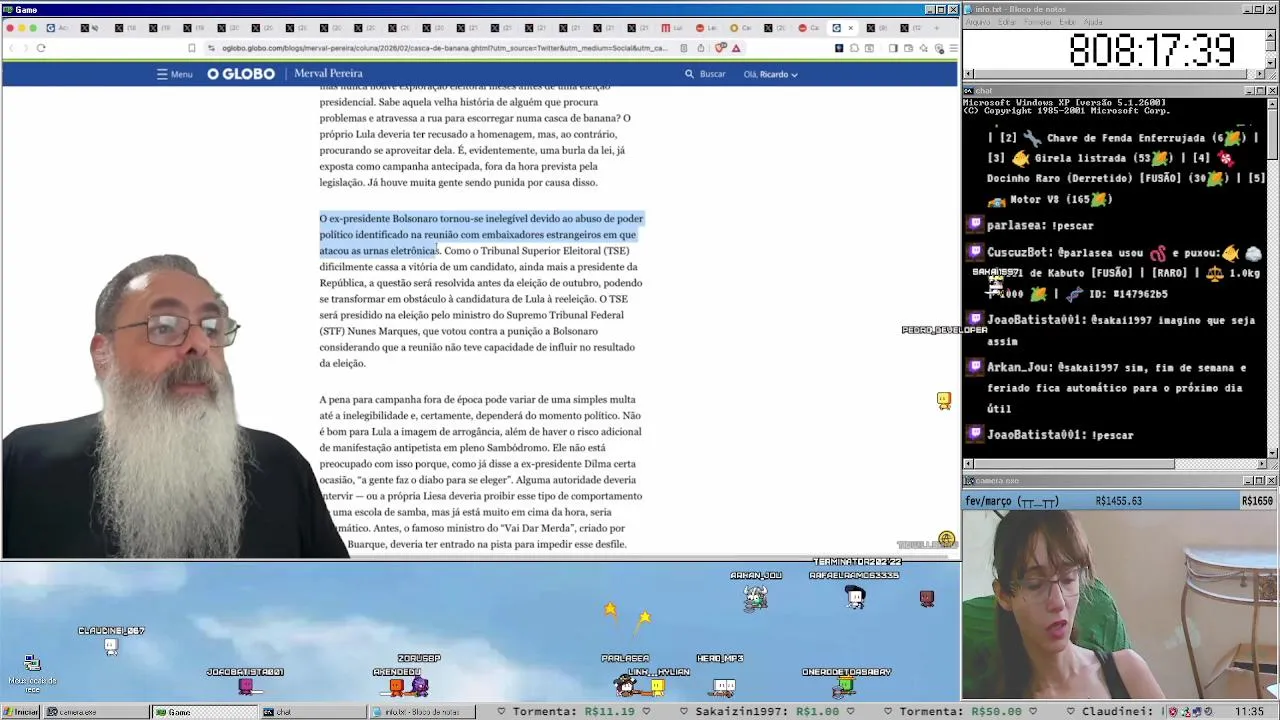Click the oglobo.globo.com URL address bar
The width and height of the screenshot is (1280, 720).
[x=444, y=48]
